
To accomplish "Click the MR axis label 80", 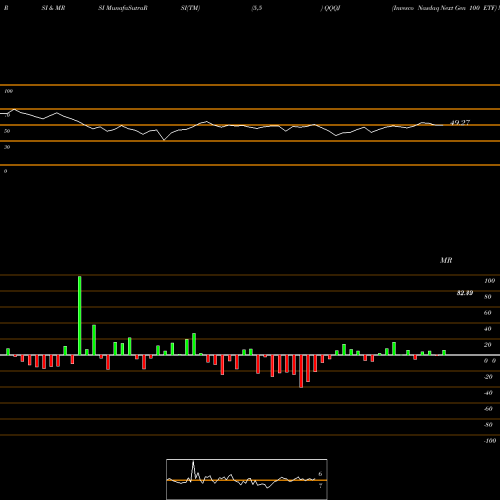I will tap(488, 297).
